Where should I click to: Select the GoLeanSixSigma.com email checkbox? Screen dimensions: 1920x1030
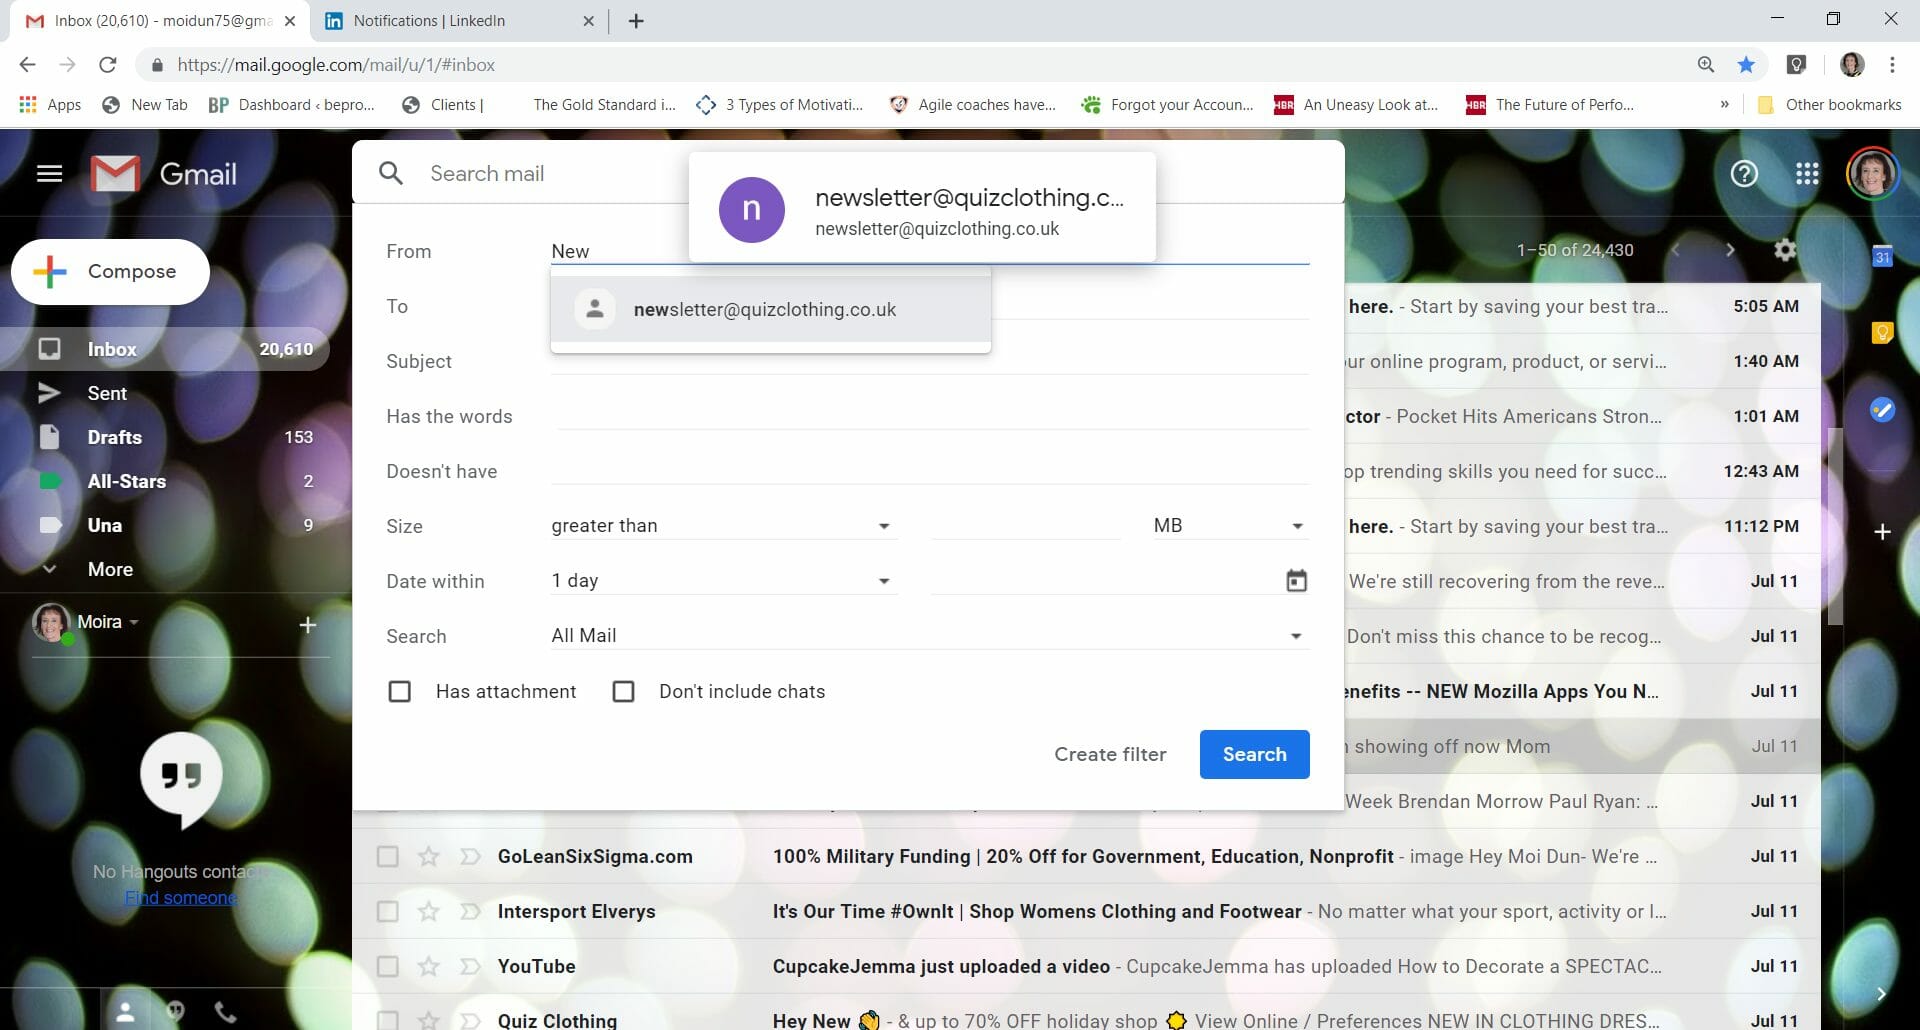(x=387, y=857)
